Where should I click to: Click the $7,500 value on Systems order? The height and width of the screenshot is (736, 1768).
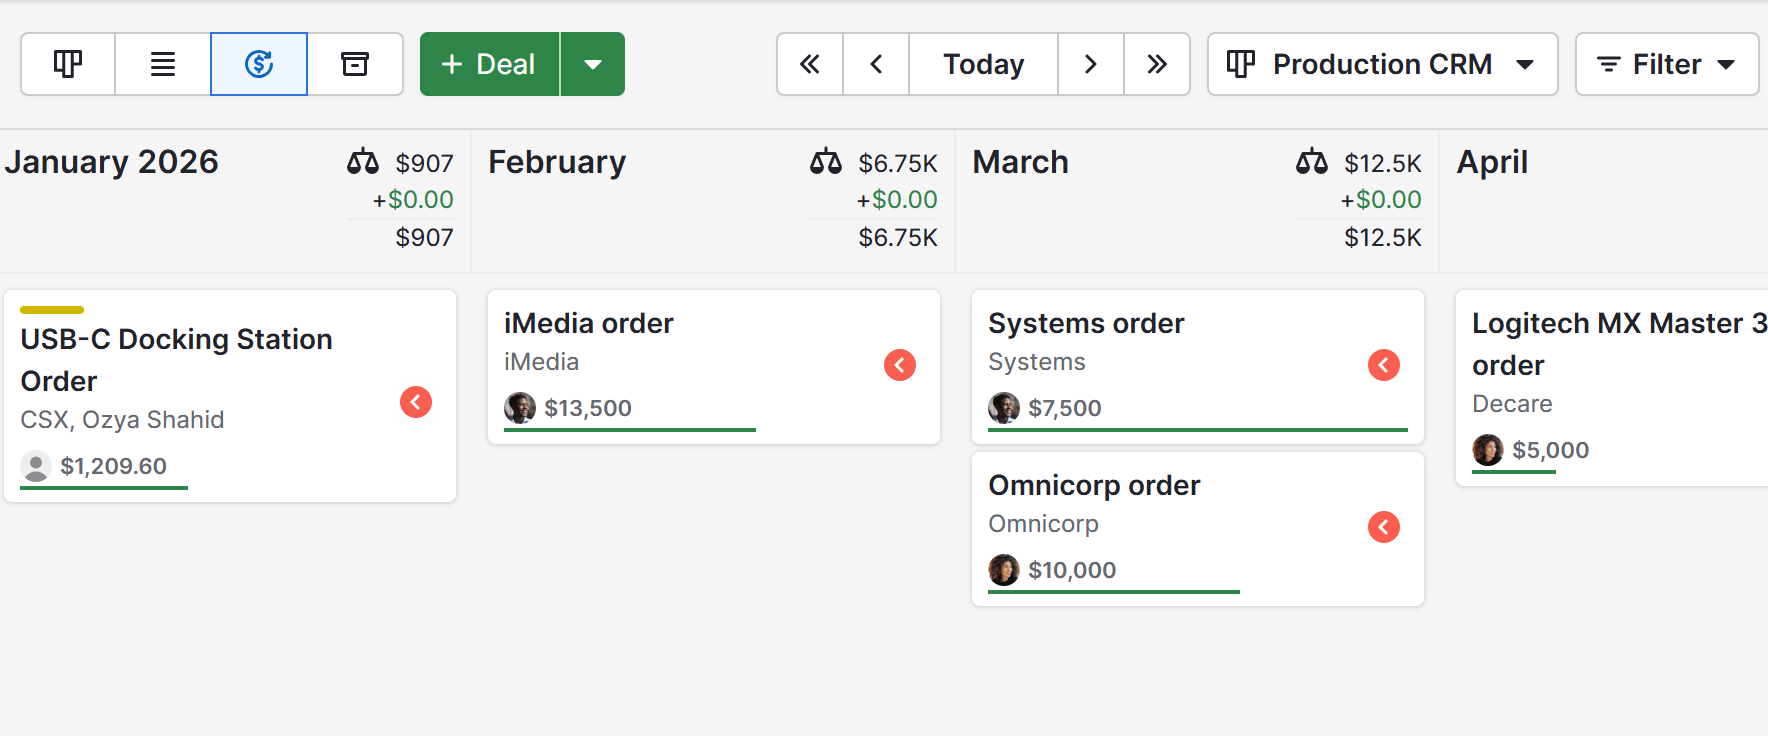pyautogui.click(x=1065, y=408)
